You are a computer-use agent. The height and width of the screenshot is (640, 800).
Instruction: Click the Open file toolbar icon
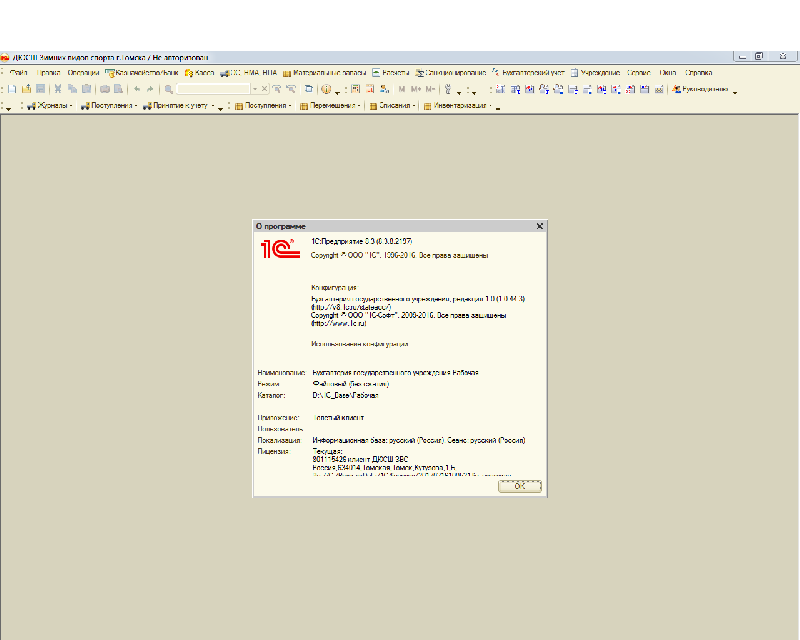[x=27, y=89]
